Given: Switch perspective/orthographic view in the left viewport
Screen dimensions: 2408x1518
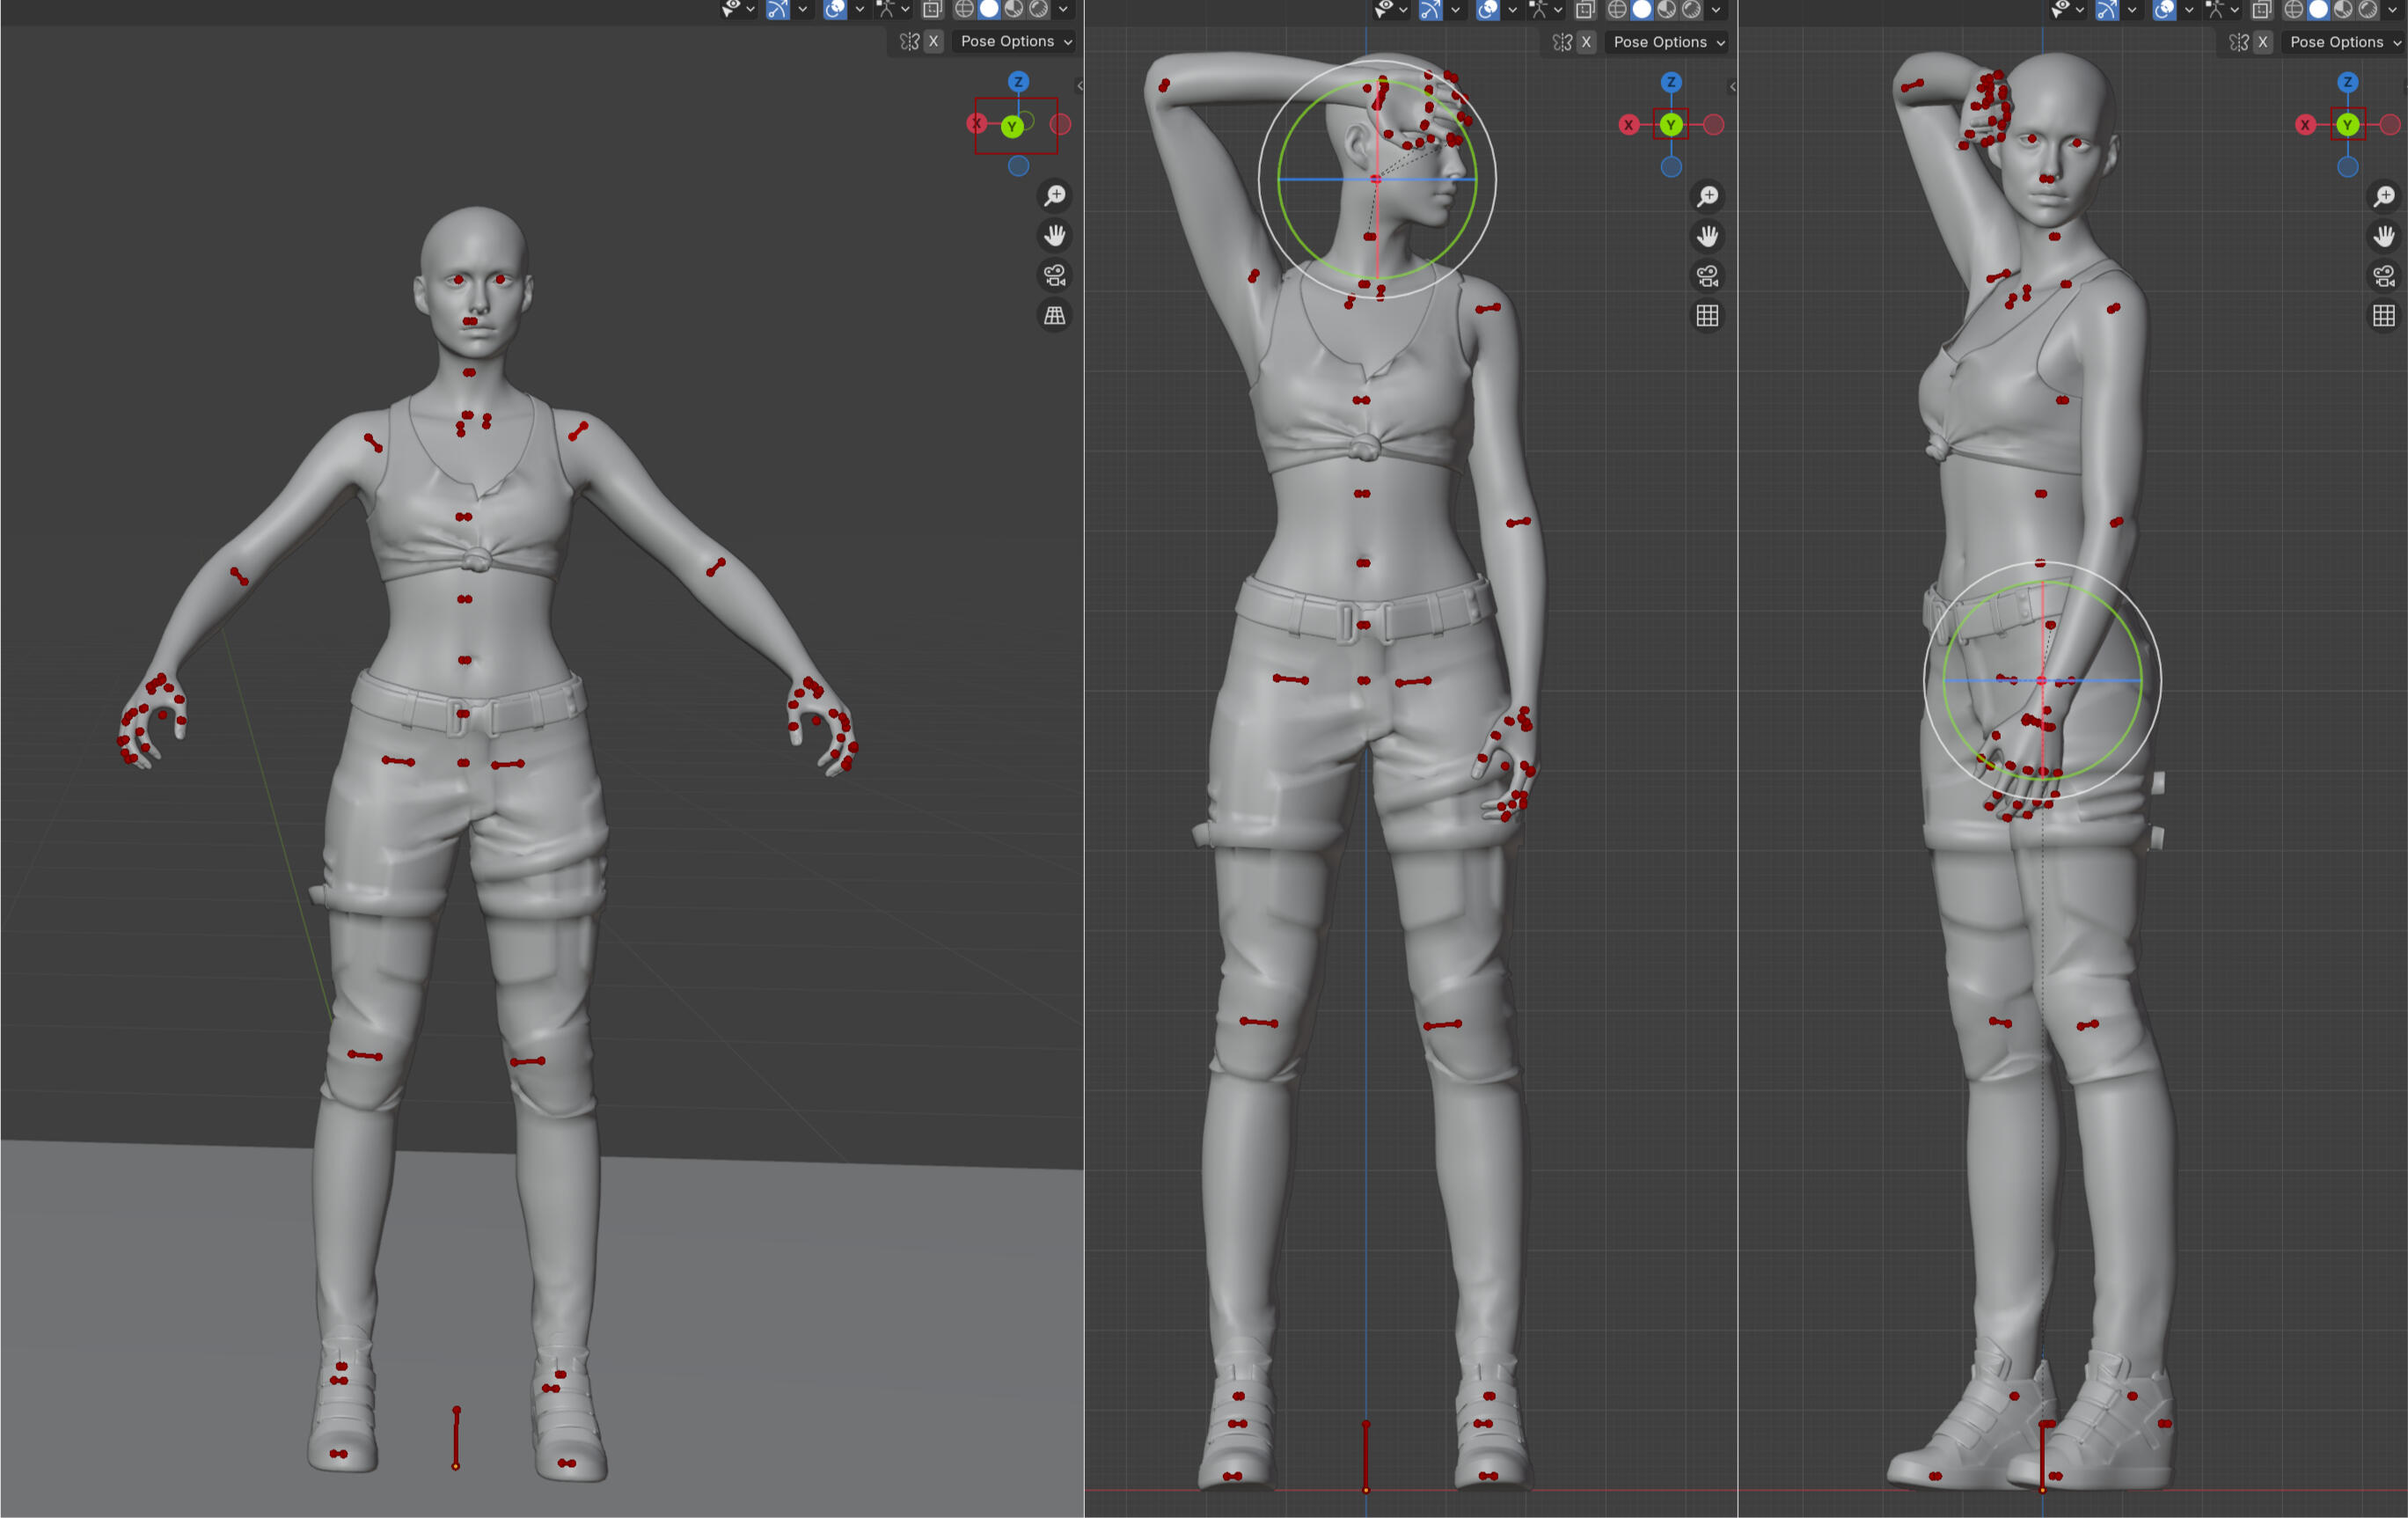Looking at the screenshot, I should click(1054, 315).
